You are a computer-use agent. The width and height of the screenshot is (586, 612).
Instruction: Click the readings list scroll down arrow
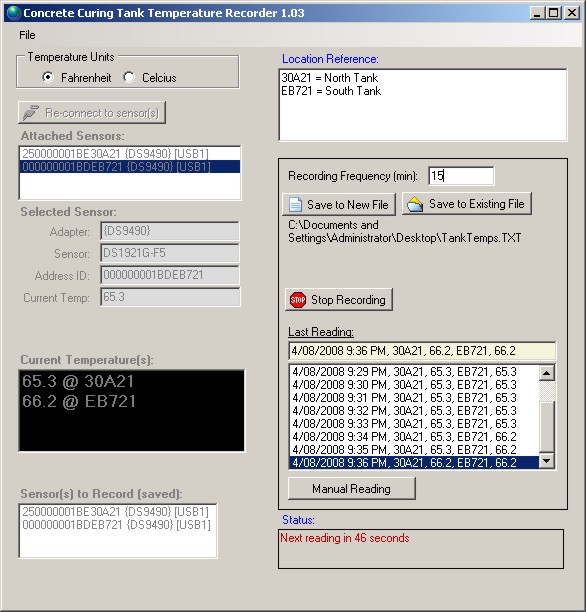(x=547, y=461)
